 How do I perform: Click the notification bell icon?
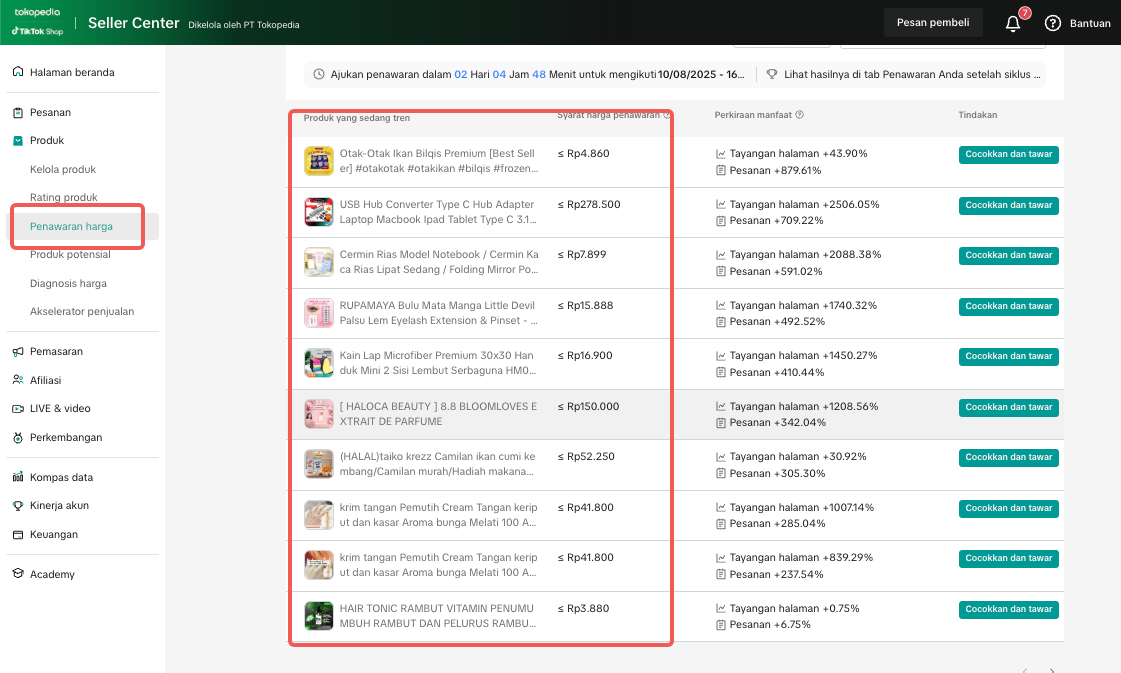1012,24
